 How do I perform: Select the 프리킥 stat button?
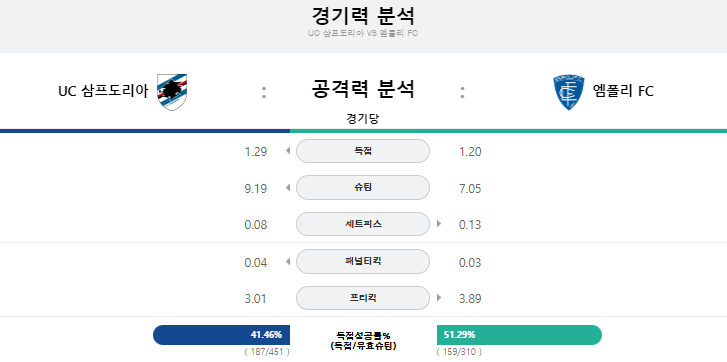click(363, 298)
